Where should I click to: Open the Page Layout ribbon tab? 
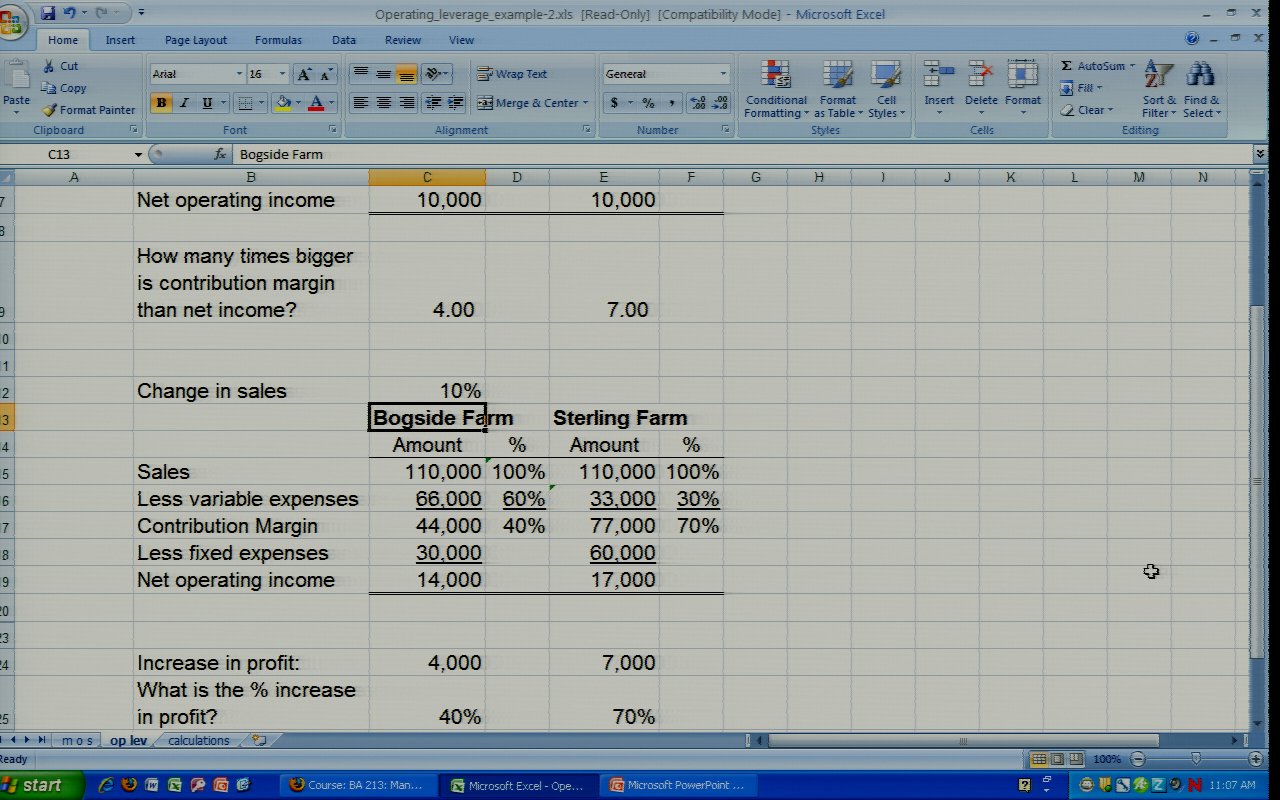196,40
